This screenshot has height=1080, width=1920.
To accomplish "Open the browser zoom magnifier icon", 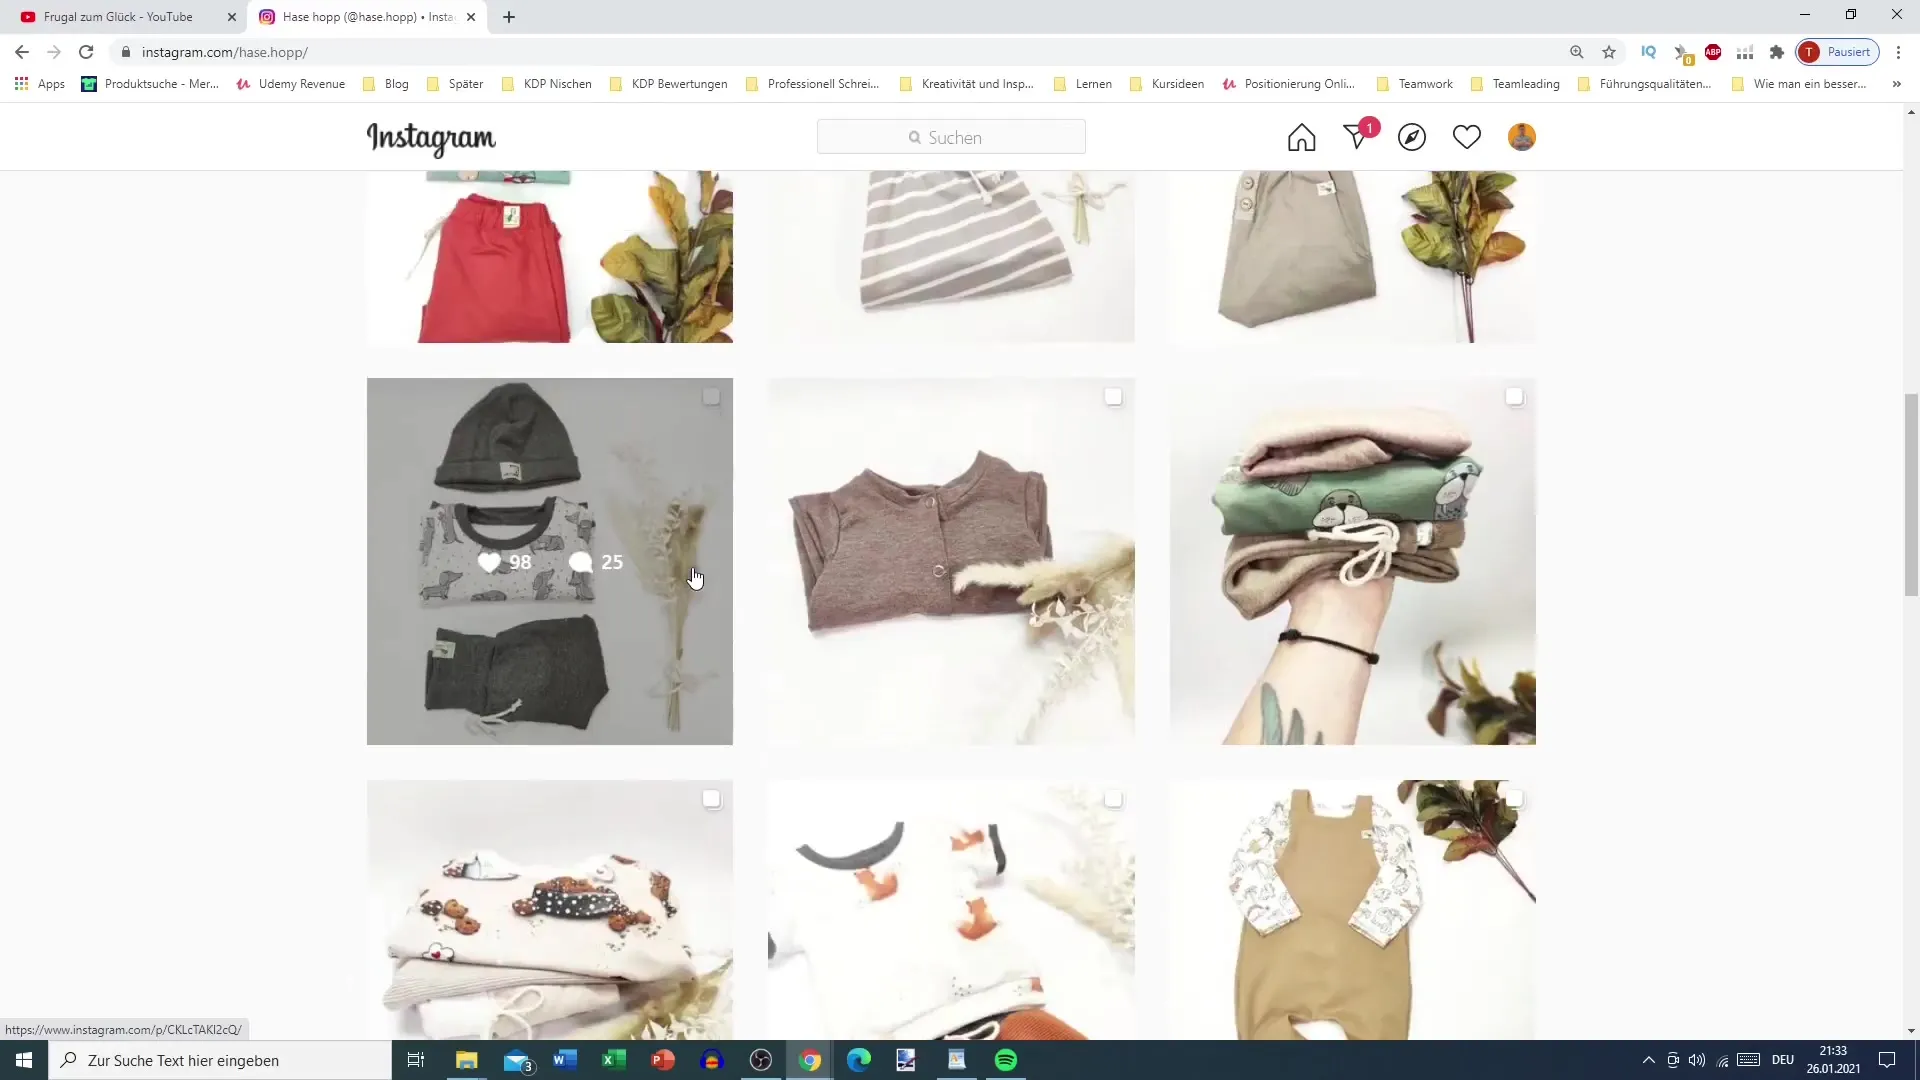I will pyautogui.click(x=1577, y=52).
